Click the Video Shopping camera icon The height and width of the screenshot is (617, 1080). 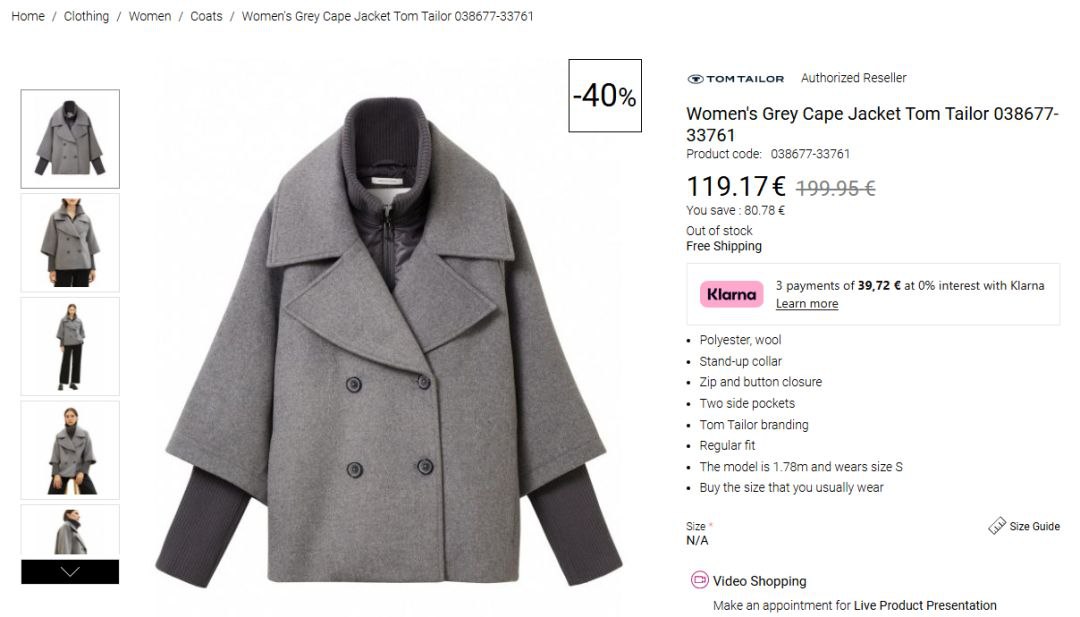700,580
